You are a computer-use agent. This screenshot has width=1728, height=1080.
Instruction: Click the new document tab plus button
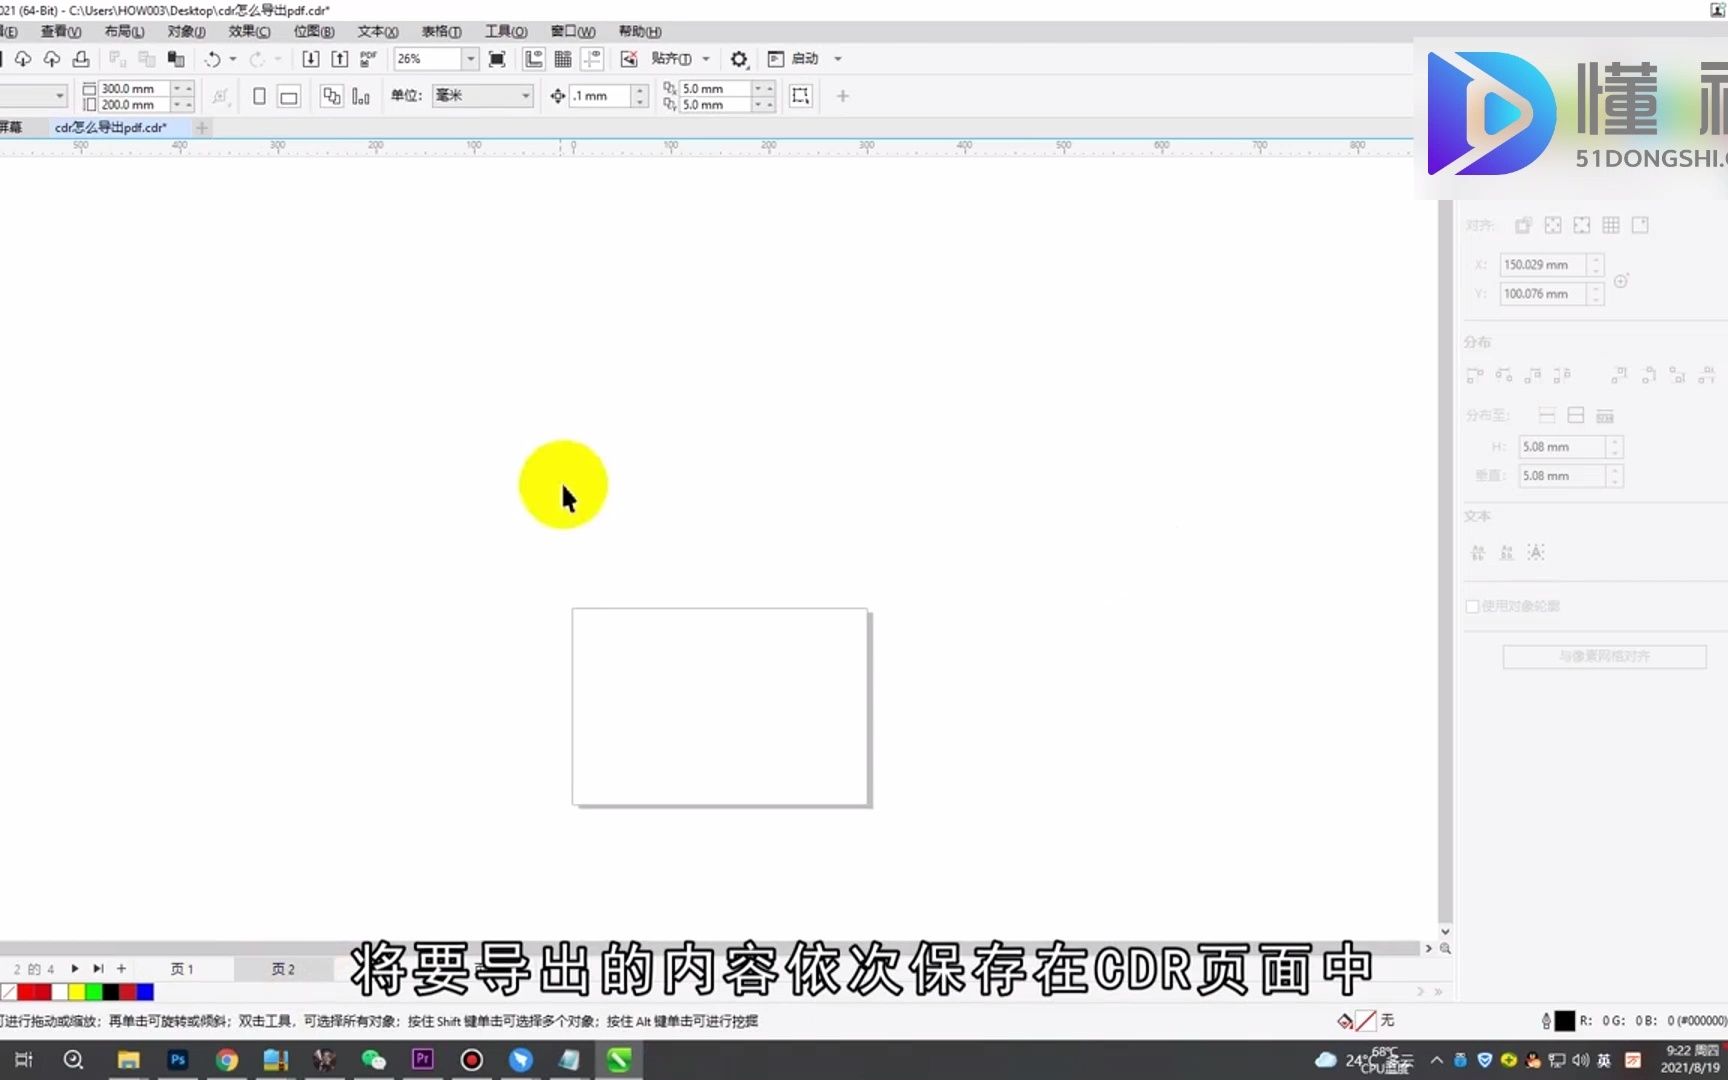[202, 128]
